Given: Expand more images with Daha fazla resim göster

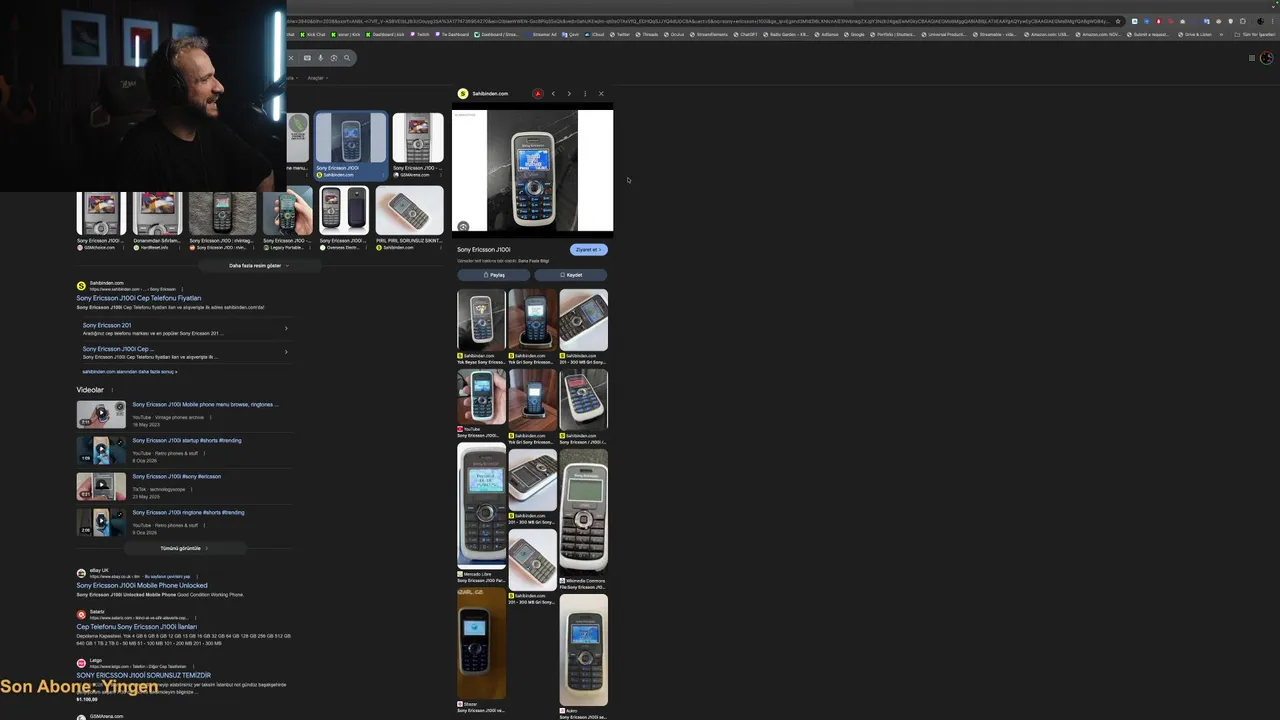Looking at the screenshot, I should (259, 266).
